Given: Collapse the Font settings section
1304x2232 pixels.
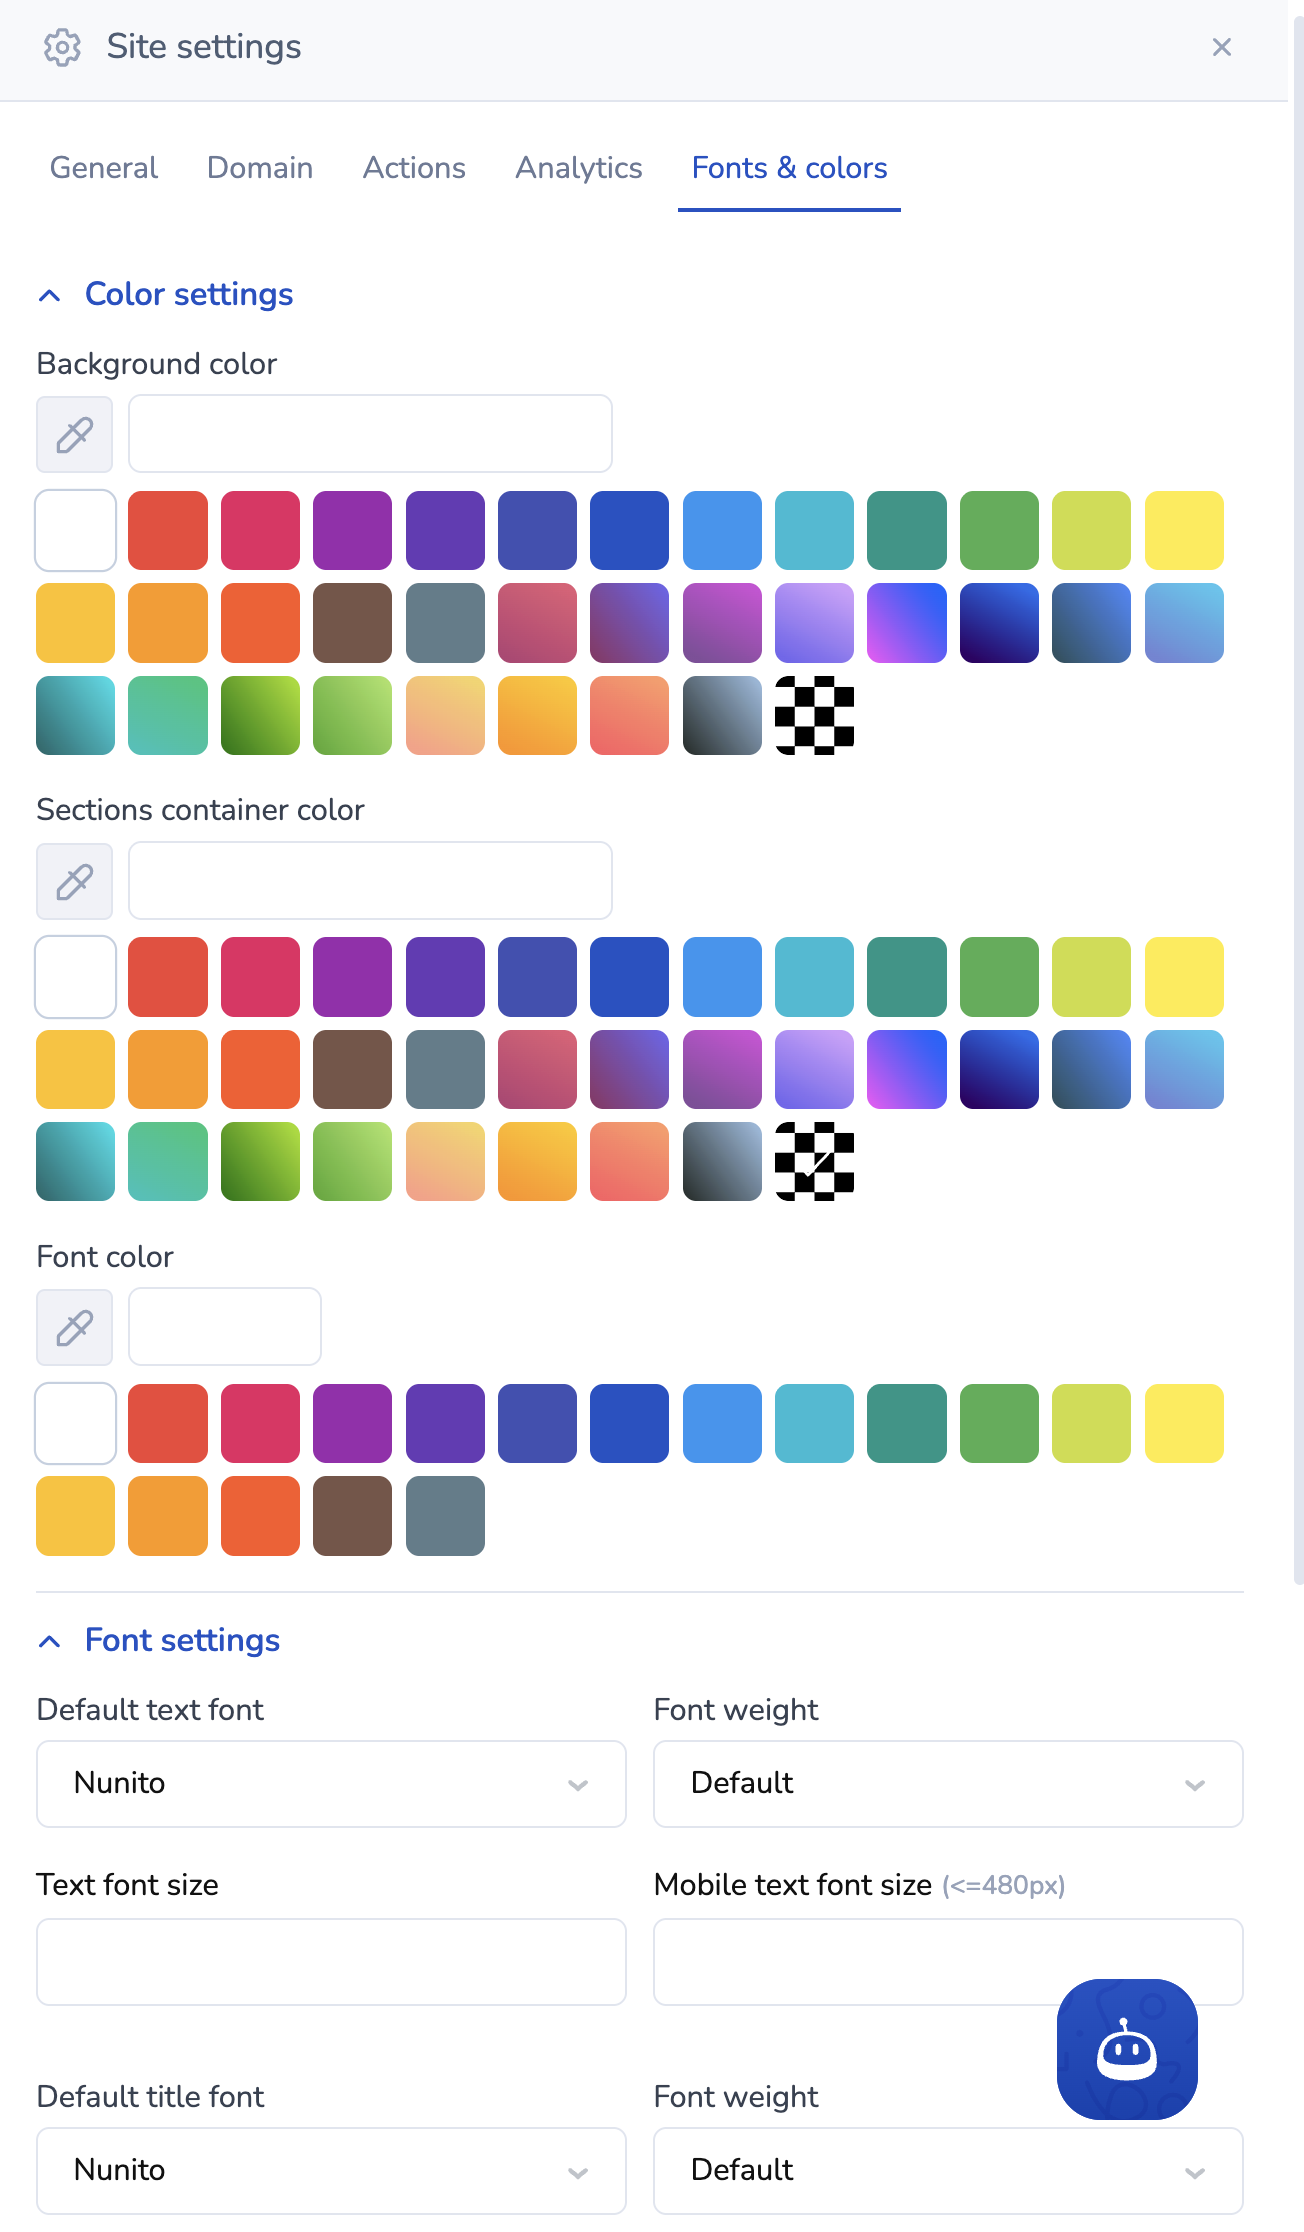Looking at the screenshot, I should (49, 1641).
